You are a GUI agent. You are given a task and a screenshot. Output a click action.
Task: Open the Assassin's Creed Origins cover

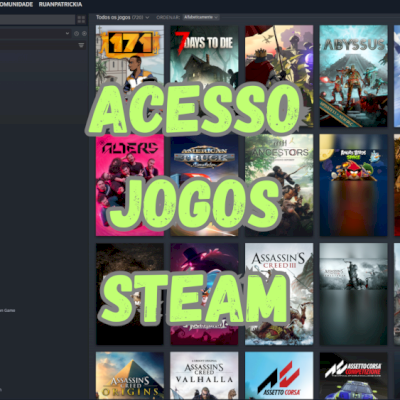click(x=130, y=376)
